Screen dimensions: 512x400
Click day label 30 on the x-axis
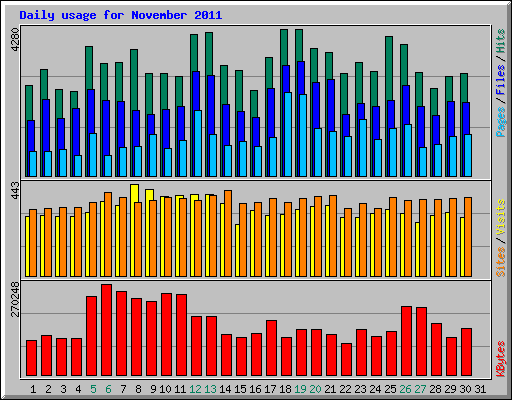tap(465, 389)
